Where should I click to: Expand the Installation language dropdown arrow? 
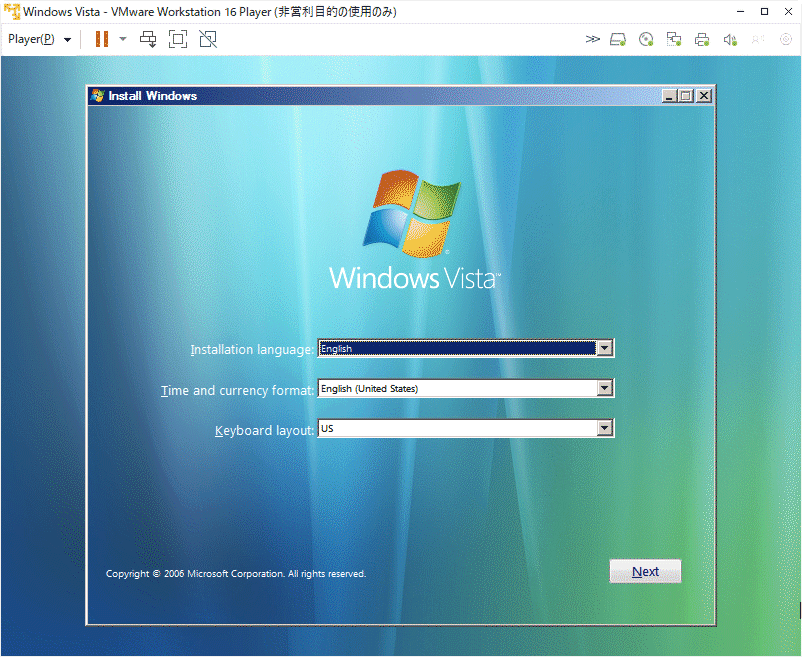pos(605,348)
